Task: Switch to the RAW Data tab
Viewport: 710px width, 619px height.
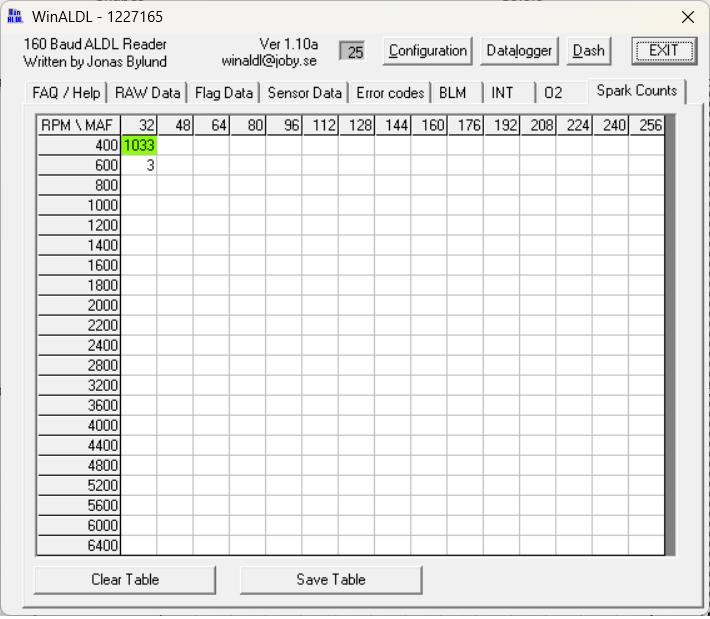Action: click(148, 93)
